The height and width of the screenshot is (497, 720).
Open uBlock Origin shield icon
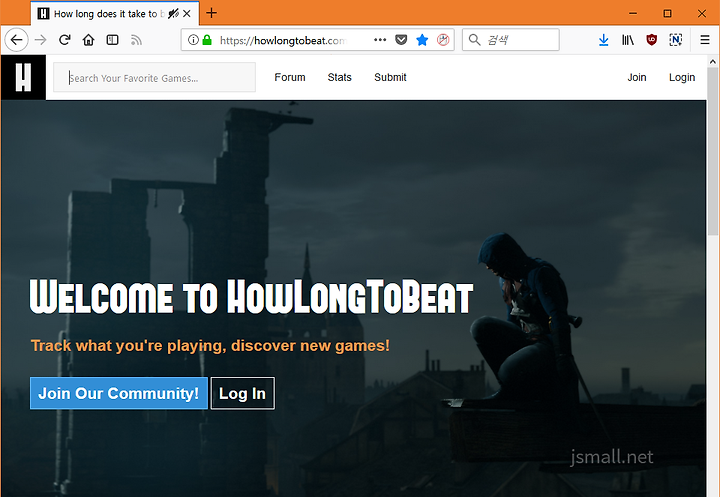tap(652, 40)
